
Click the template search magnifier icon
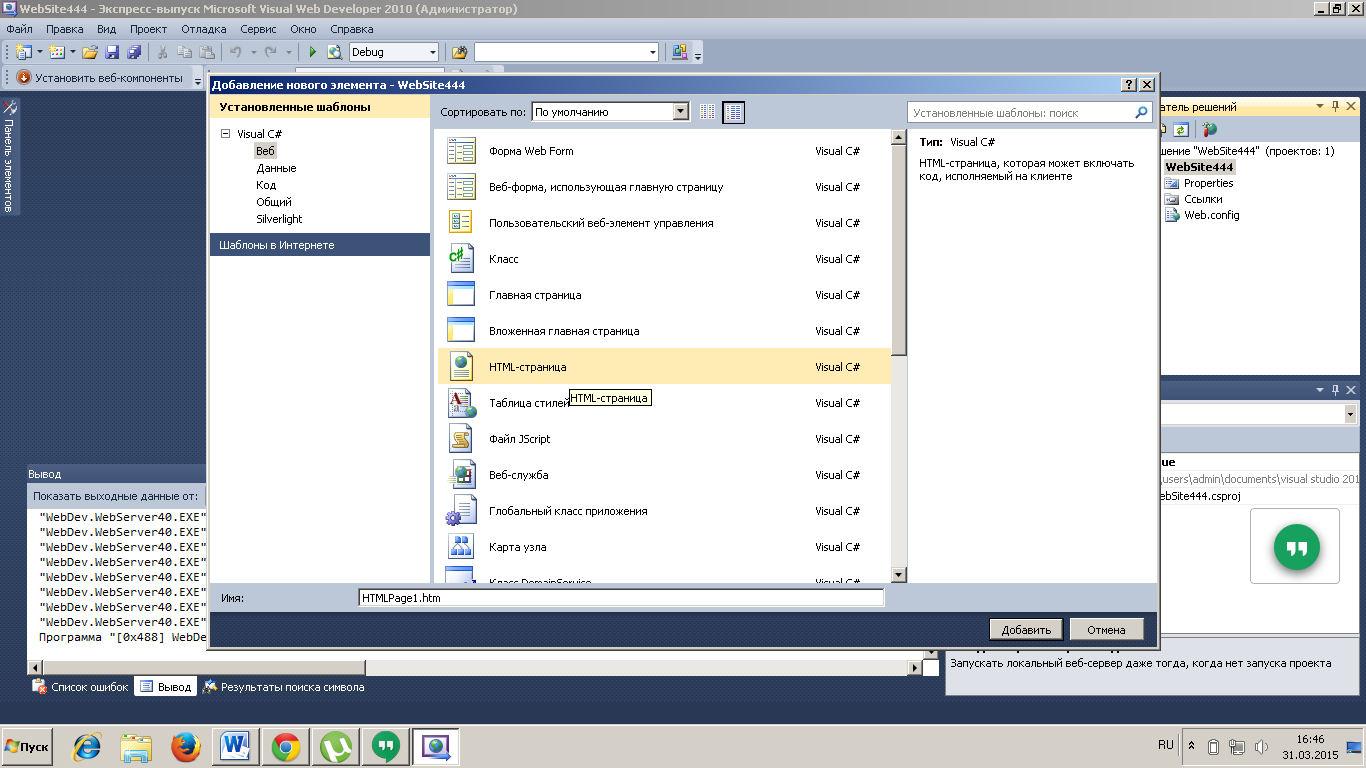click(1142, 113)
